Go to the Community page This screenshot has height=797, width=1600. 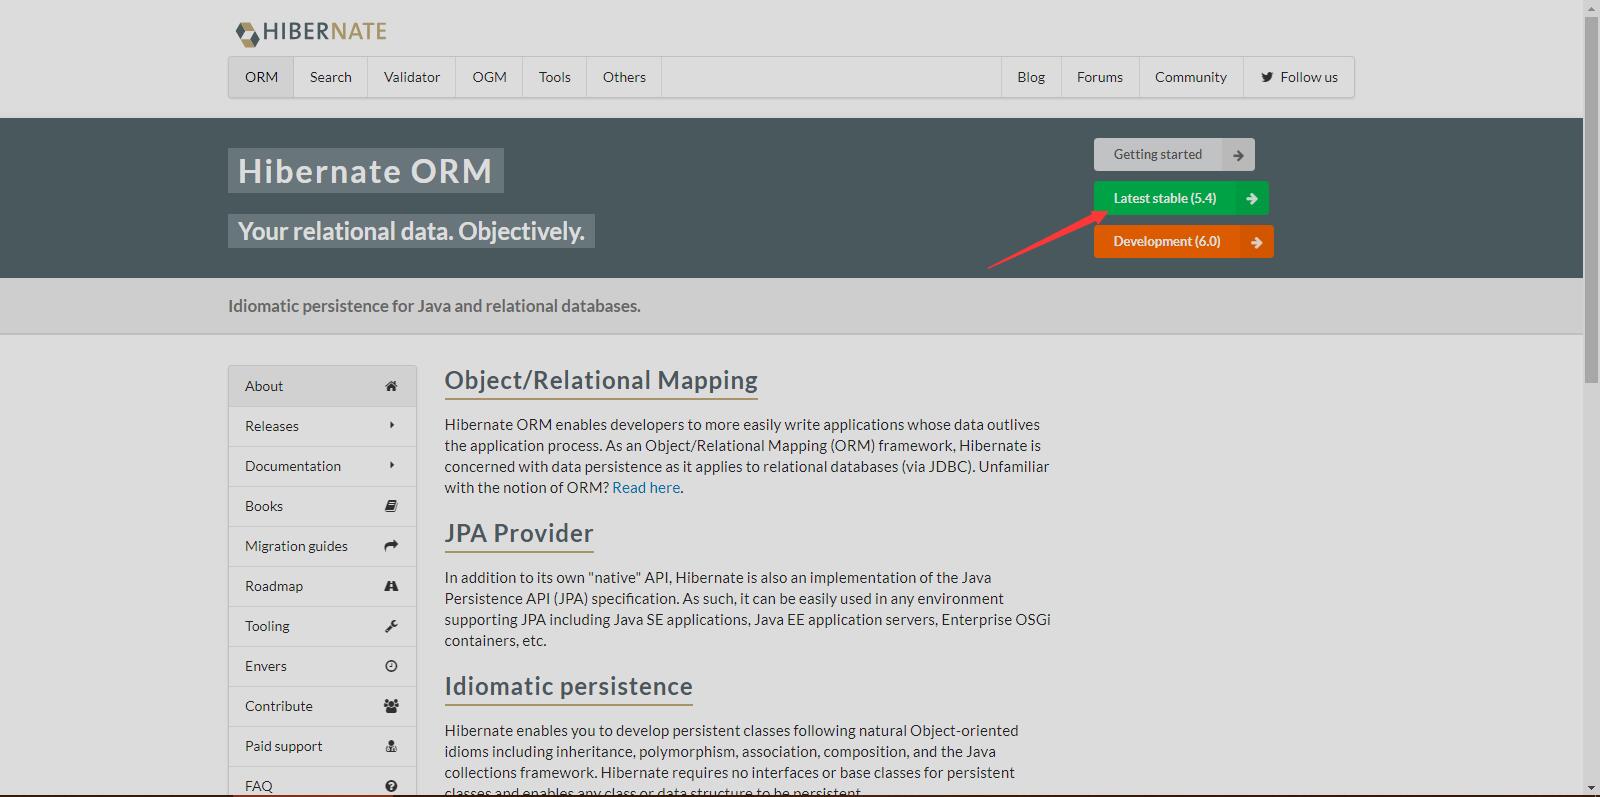(1191, 77)
